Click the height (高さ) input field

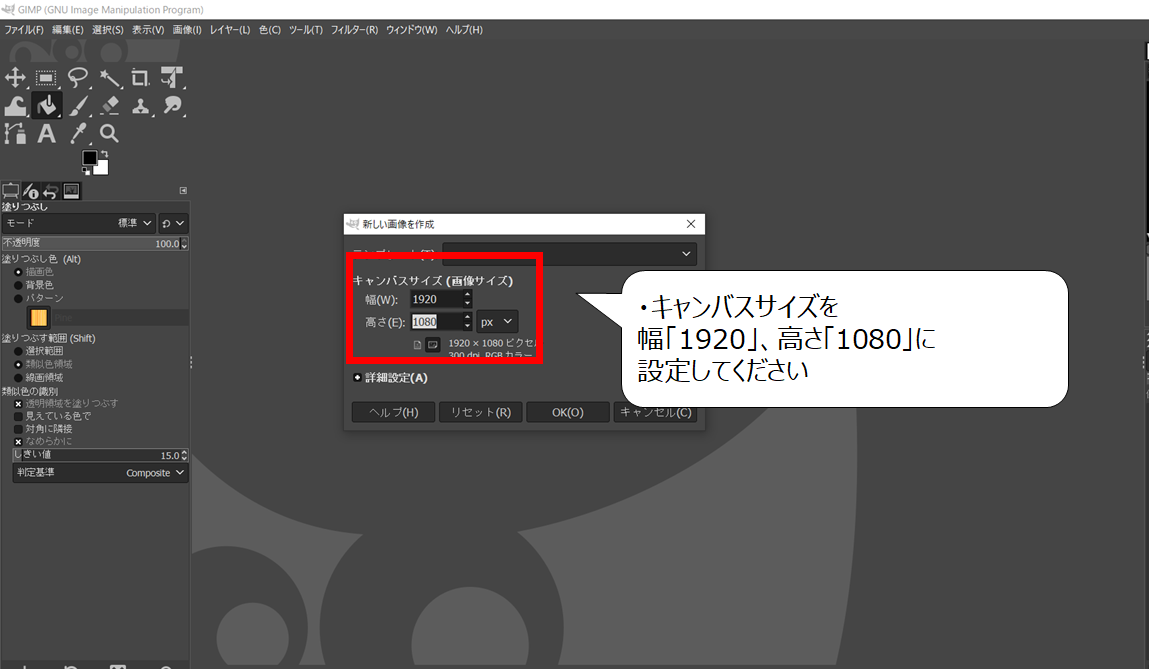pos(436,322)
